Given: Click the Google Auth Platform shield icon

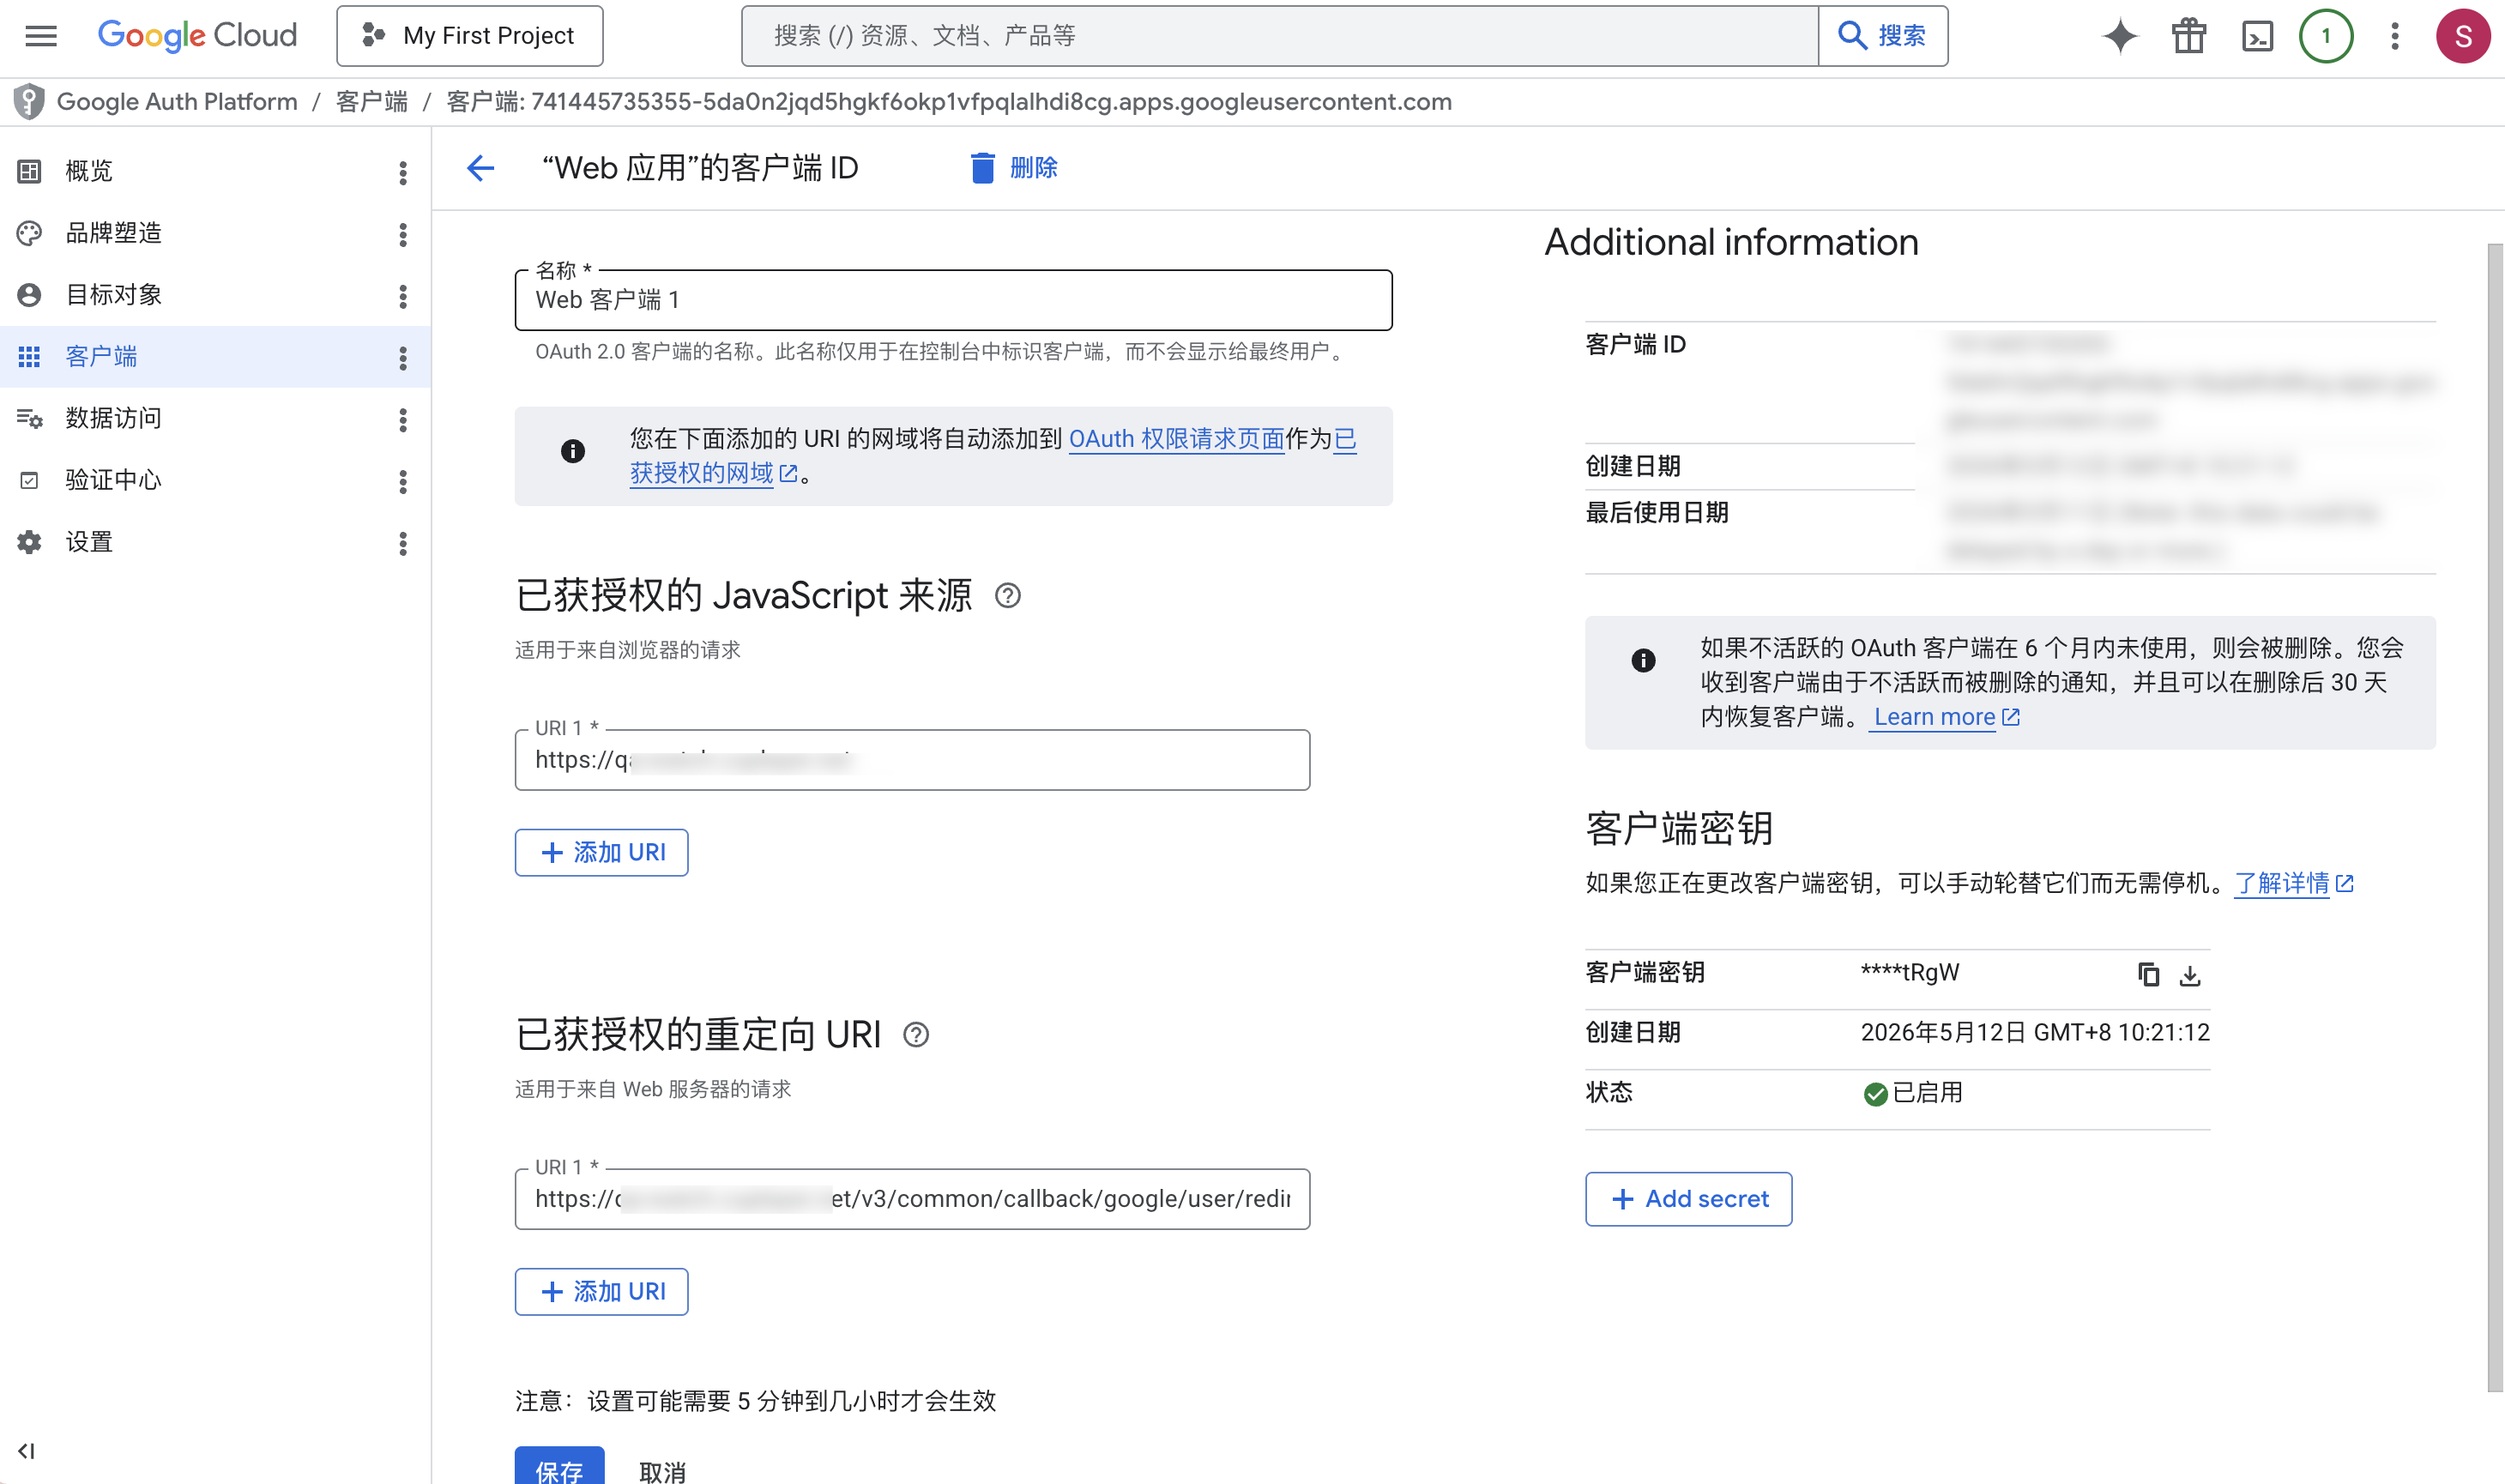Looking at the screenshot, I should point(29,102).
